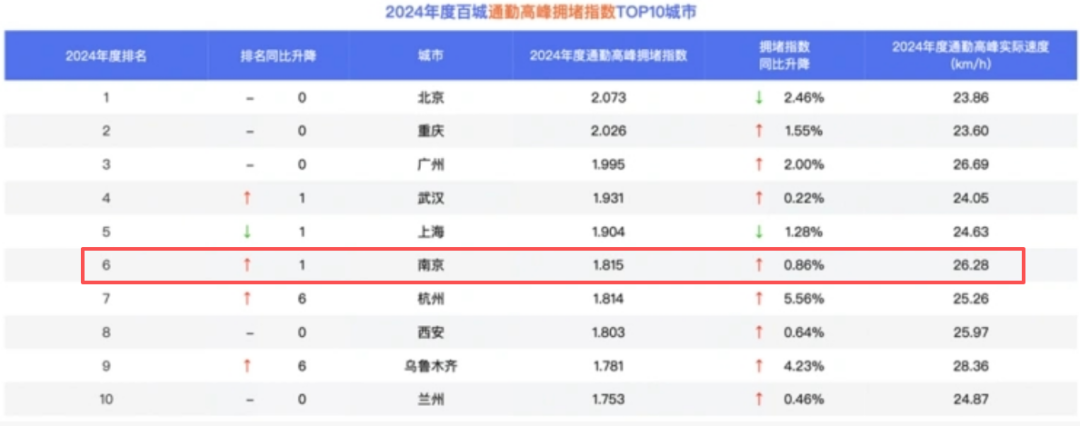
Task: Click Wuhan's red rank-change up arrow
Action: pyautogui.click(x=248, y=198)
